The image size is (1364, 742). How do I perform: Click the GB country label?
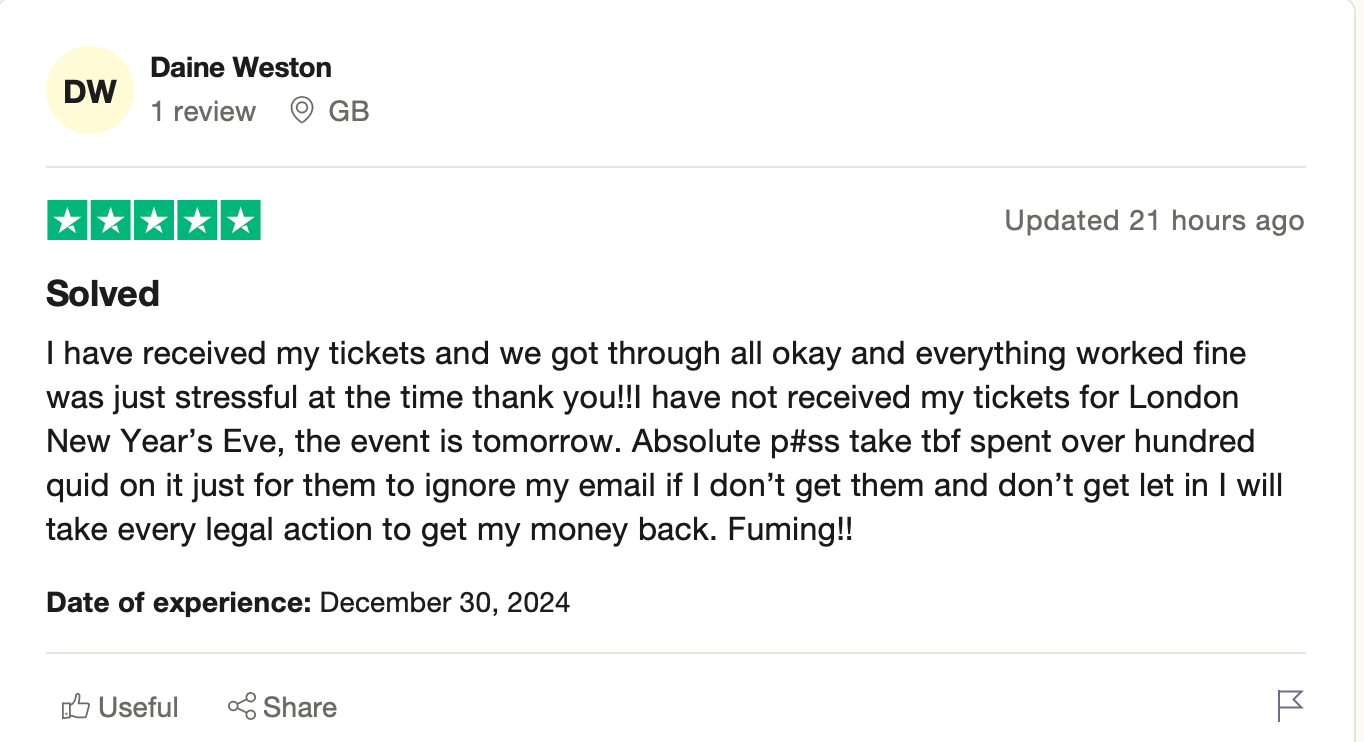(x=349, y=111)
